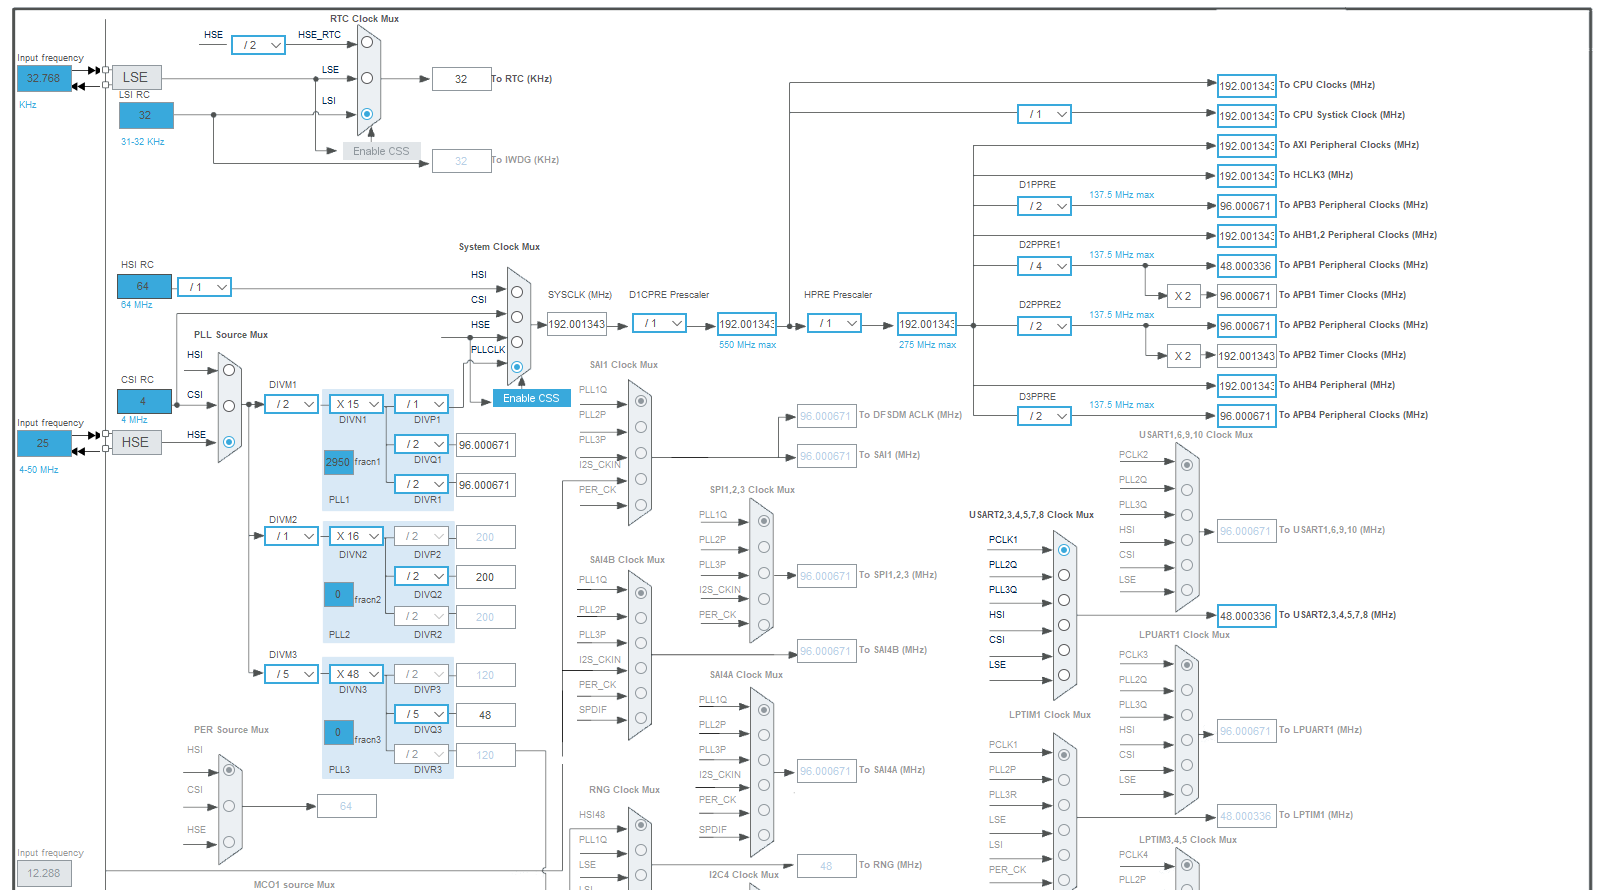Click the To APB1 Peripheral Clocks 48.000336 field
The height and width of the screenshot is (890, 1604).
(x=1246, y=266)
